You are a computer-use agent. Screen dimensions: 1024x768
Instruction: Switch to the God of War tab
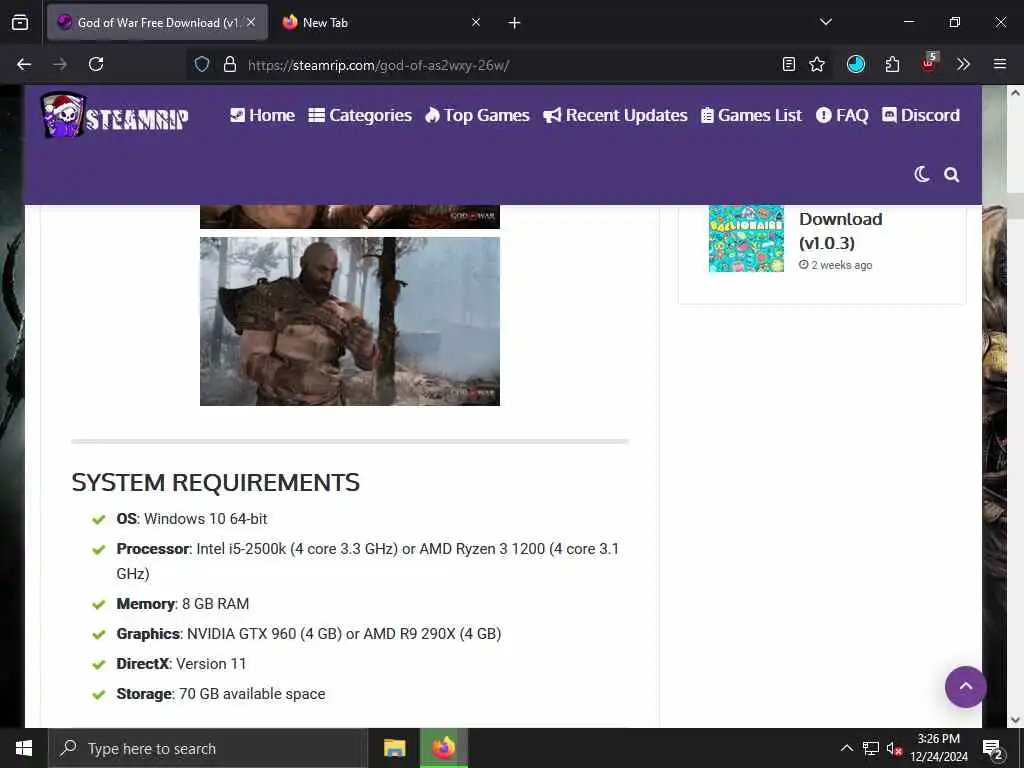(157, 22)
